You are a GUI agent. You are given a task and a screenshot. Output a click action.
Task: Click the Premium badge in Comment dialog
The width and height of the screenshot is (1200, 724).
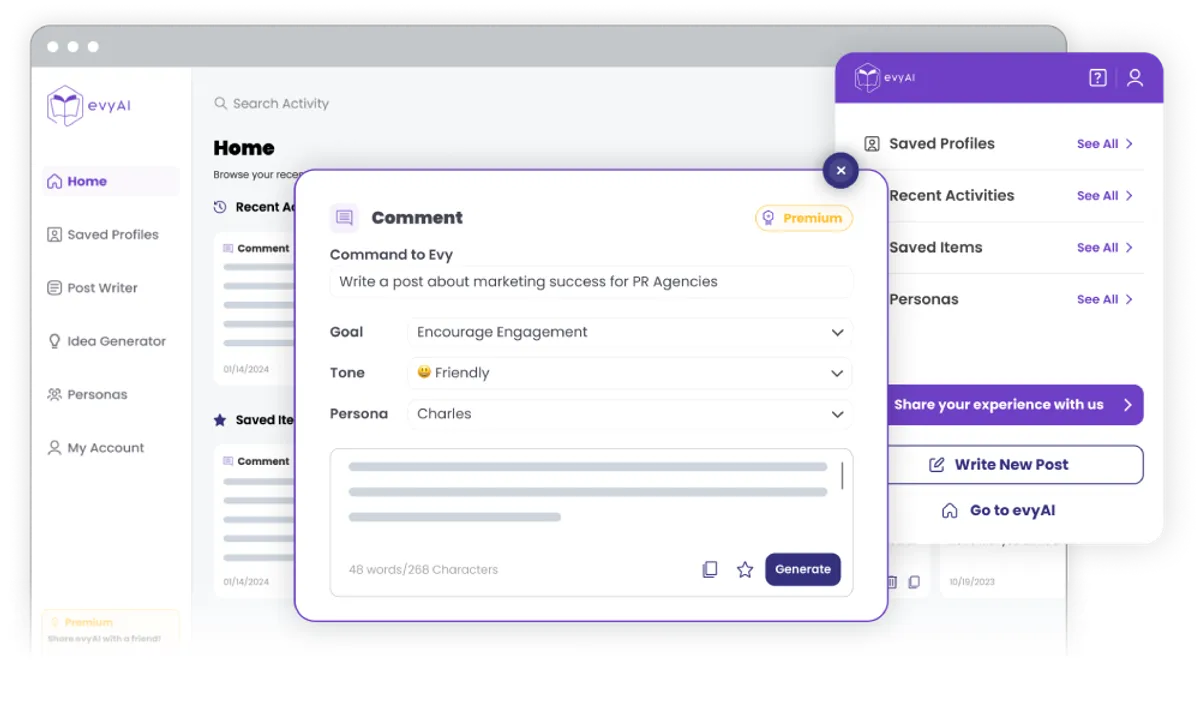click(x=804, y=218)
